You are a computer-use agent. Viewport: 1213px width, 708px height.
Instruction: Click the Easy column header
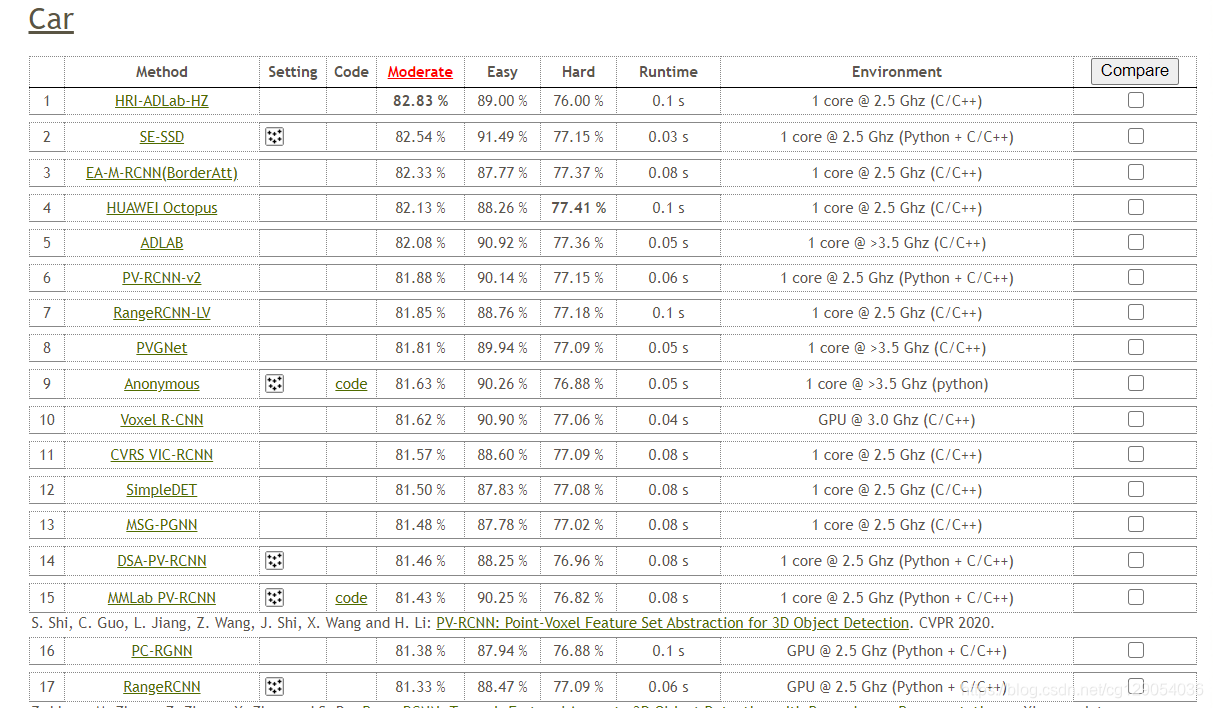(502, 72)
